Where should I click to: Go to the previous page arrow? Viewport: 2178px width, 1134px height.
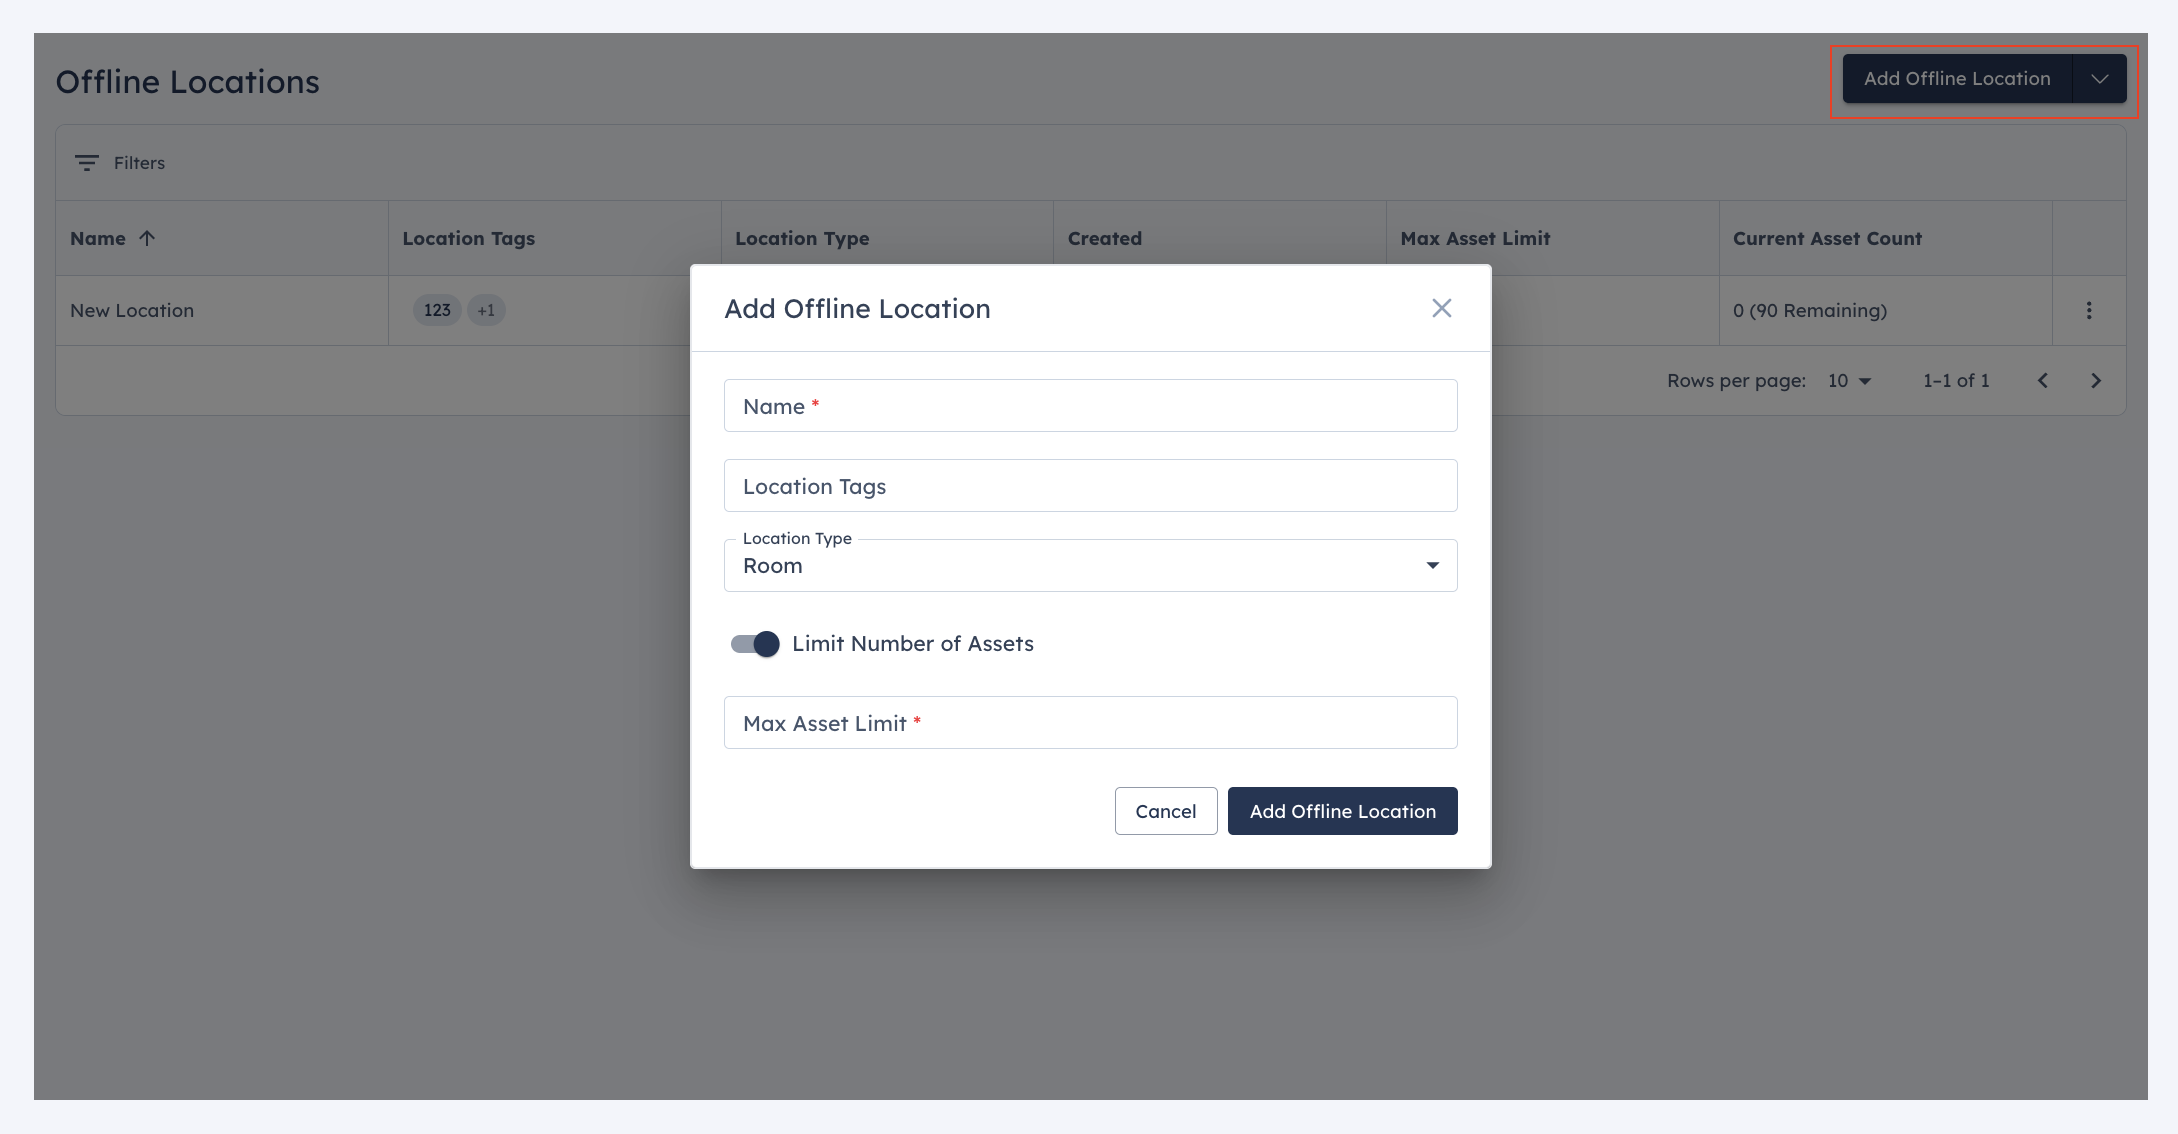(2043, 380)
